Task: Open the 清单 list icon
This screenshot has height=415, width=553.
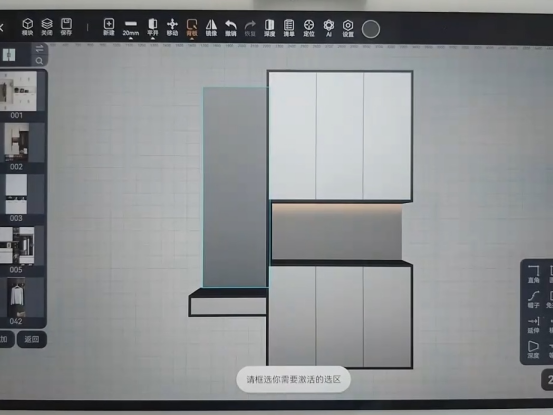Action: [x=289, y=28]
